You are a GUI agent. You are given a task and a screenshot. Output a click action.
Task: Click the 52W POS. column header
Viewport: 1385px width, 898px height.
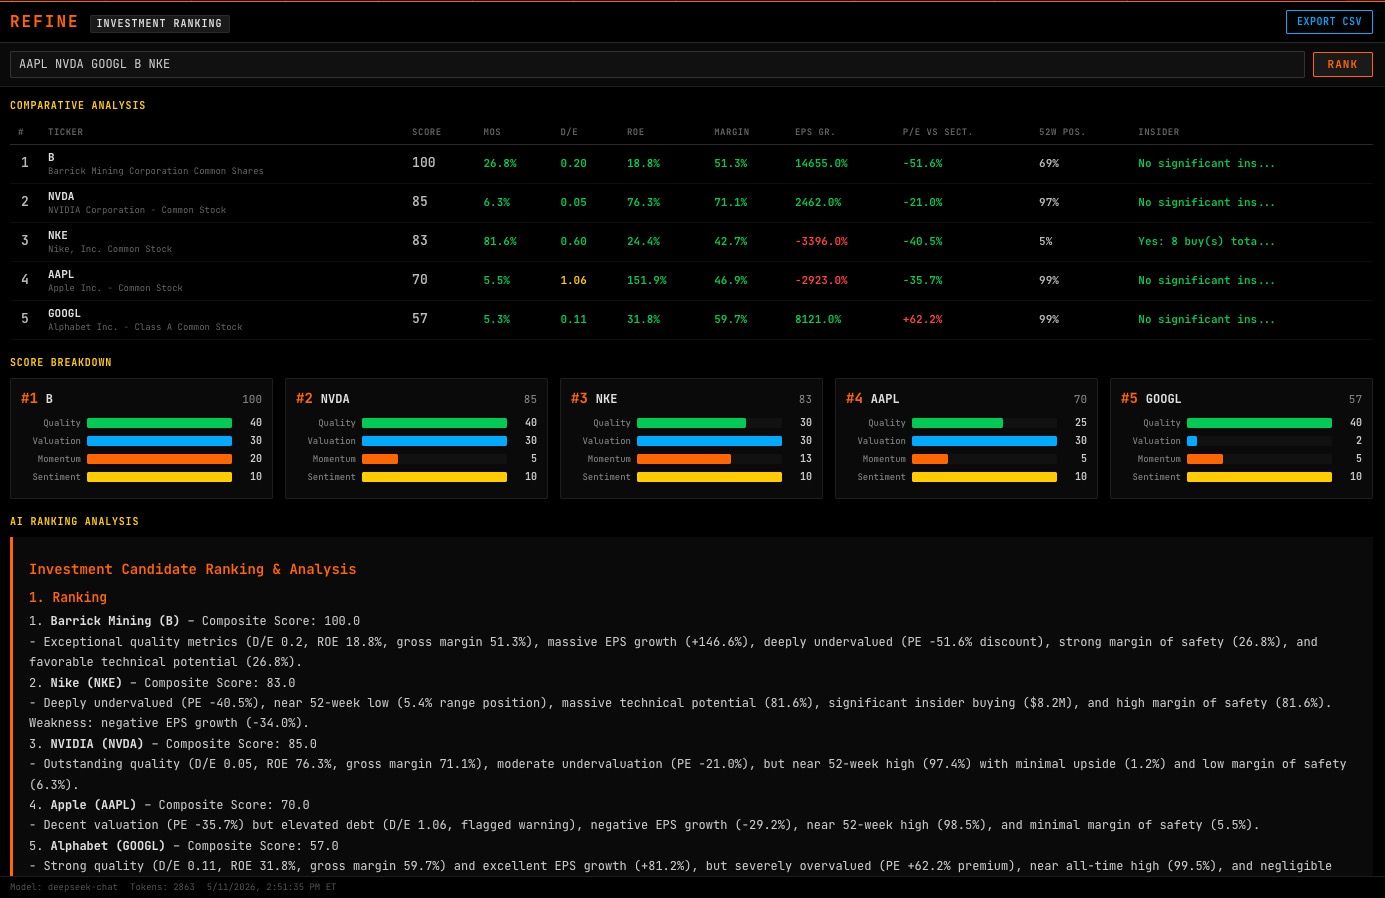point(1062,132)
